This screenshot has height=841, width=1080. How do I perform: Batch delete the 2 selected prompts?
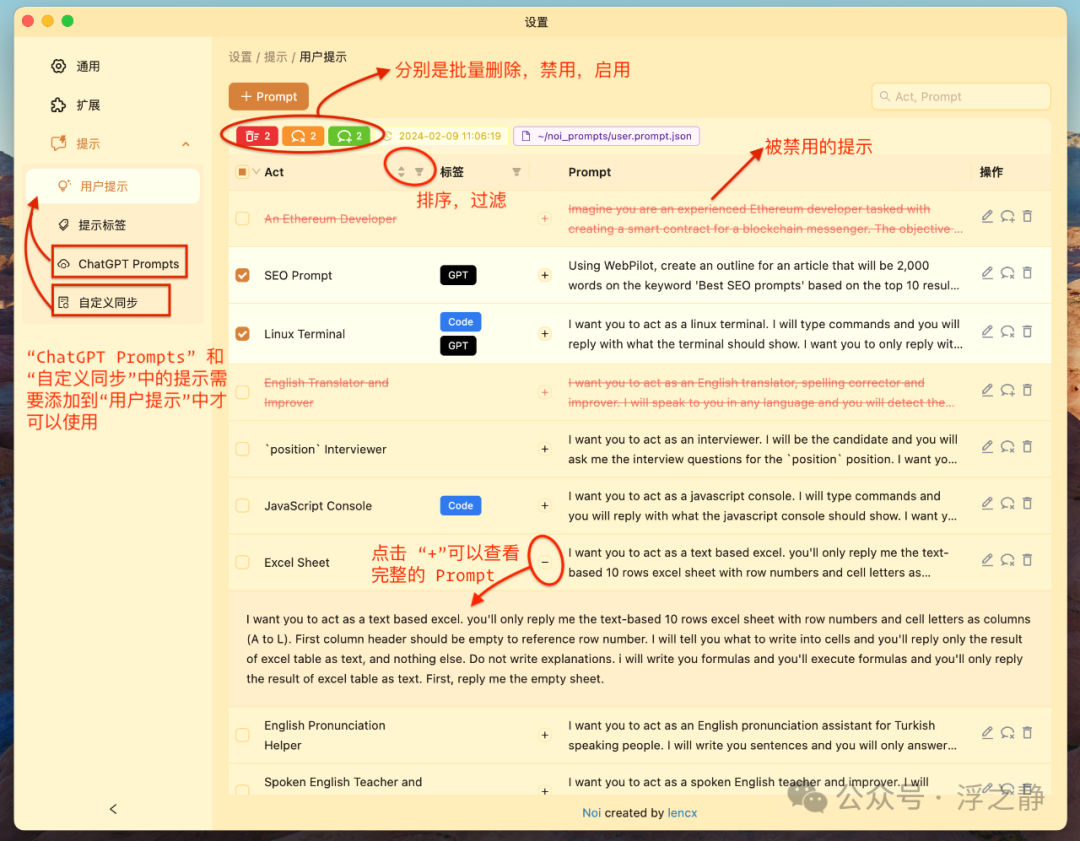pyautogui.click(x=258, y=136)
